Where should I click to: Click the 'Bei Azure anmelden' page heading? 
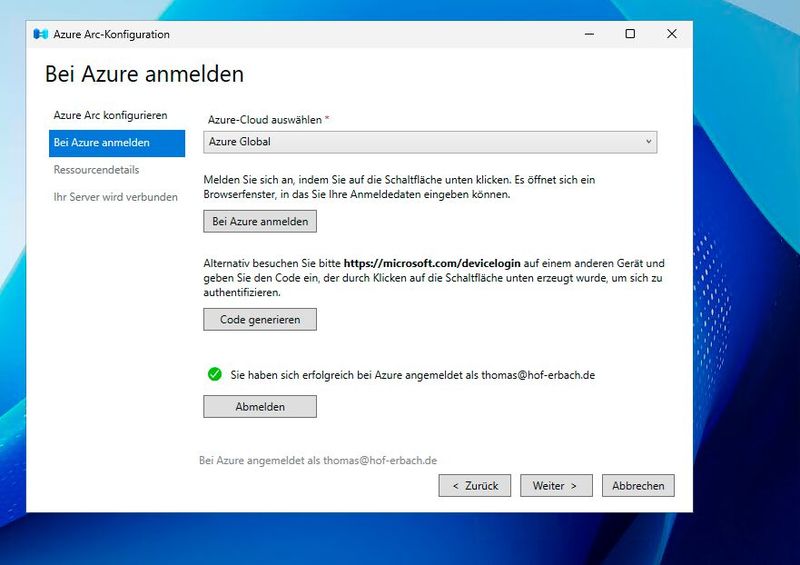point(144,74)
